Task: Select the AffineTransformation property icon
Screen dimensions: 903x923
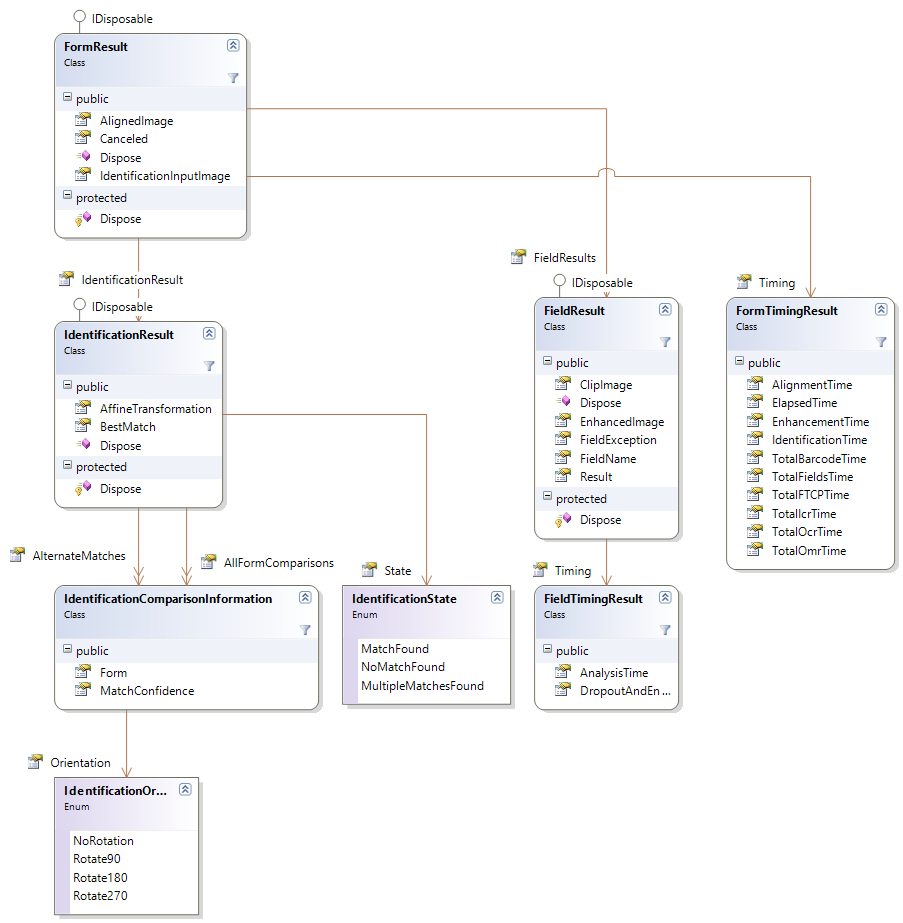Action: coord(83,408)
